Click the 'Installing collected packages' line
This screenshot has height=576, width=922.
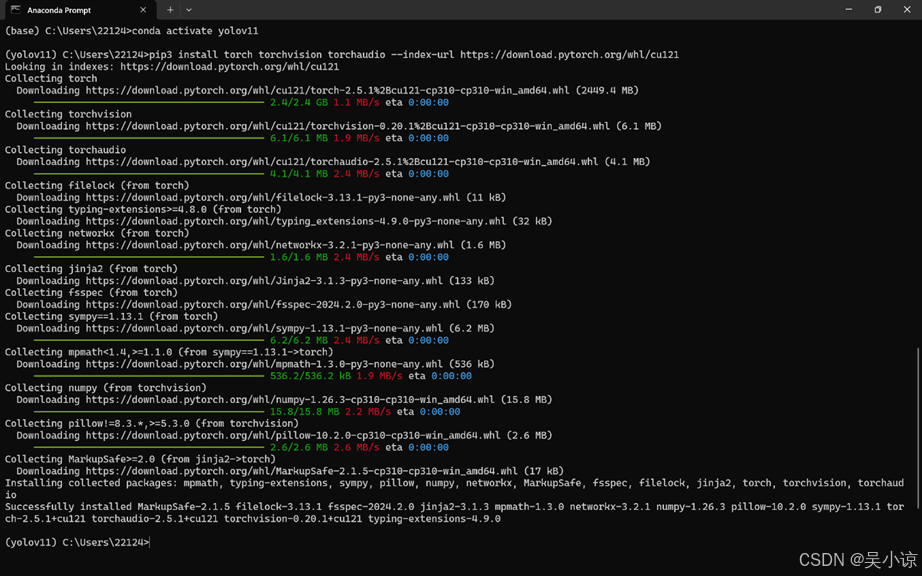point(455,489)
